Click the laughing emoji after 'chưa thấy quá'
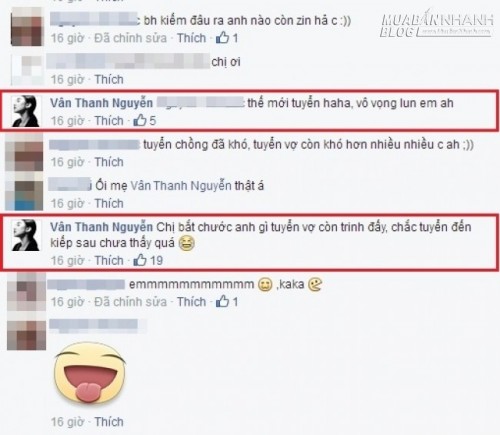Viewport: 500px width, 435px height. [x=187, y=243]
